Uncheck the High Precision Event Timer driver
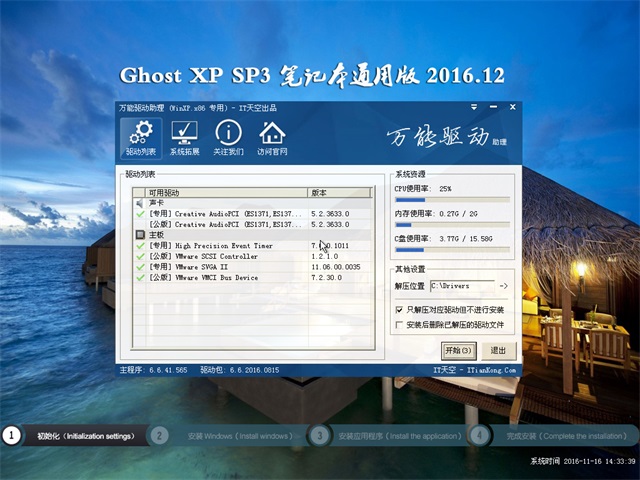Viewport: 640px width, 480px height. click(141, 245)
